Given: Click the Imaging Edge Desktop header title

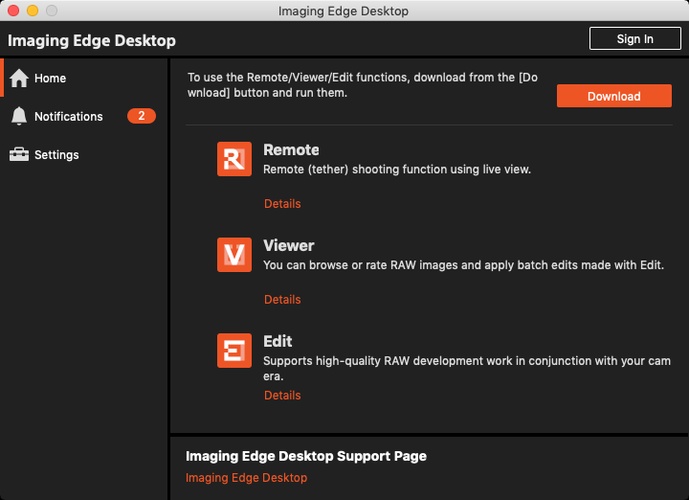Looking at the screenshot, I should [x=91, y=40].
